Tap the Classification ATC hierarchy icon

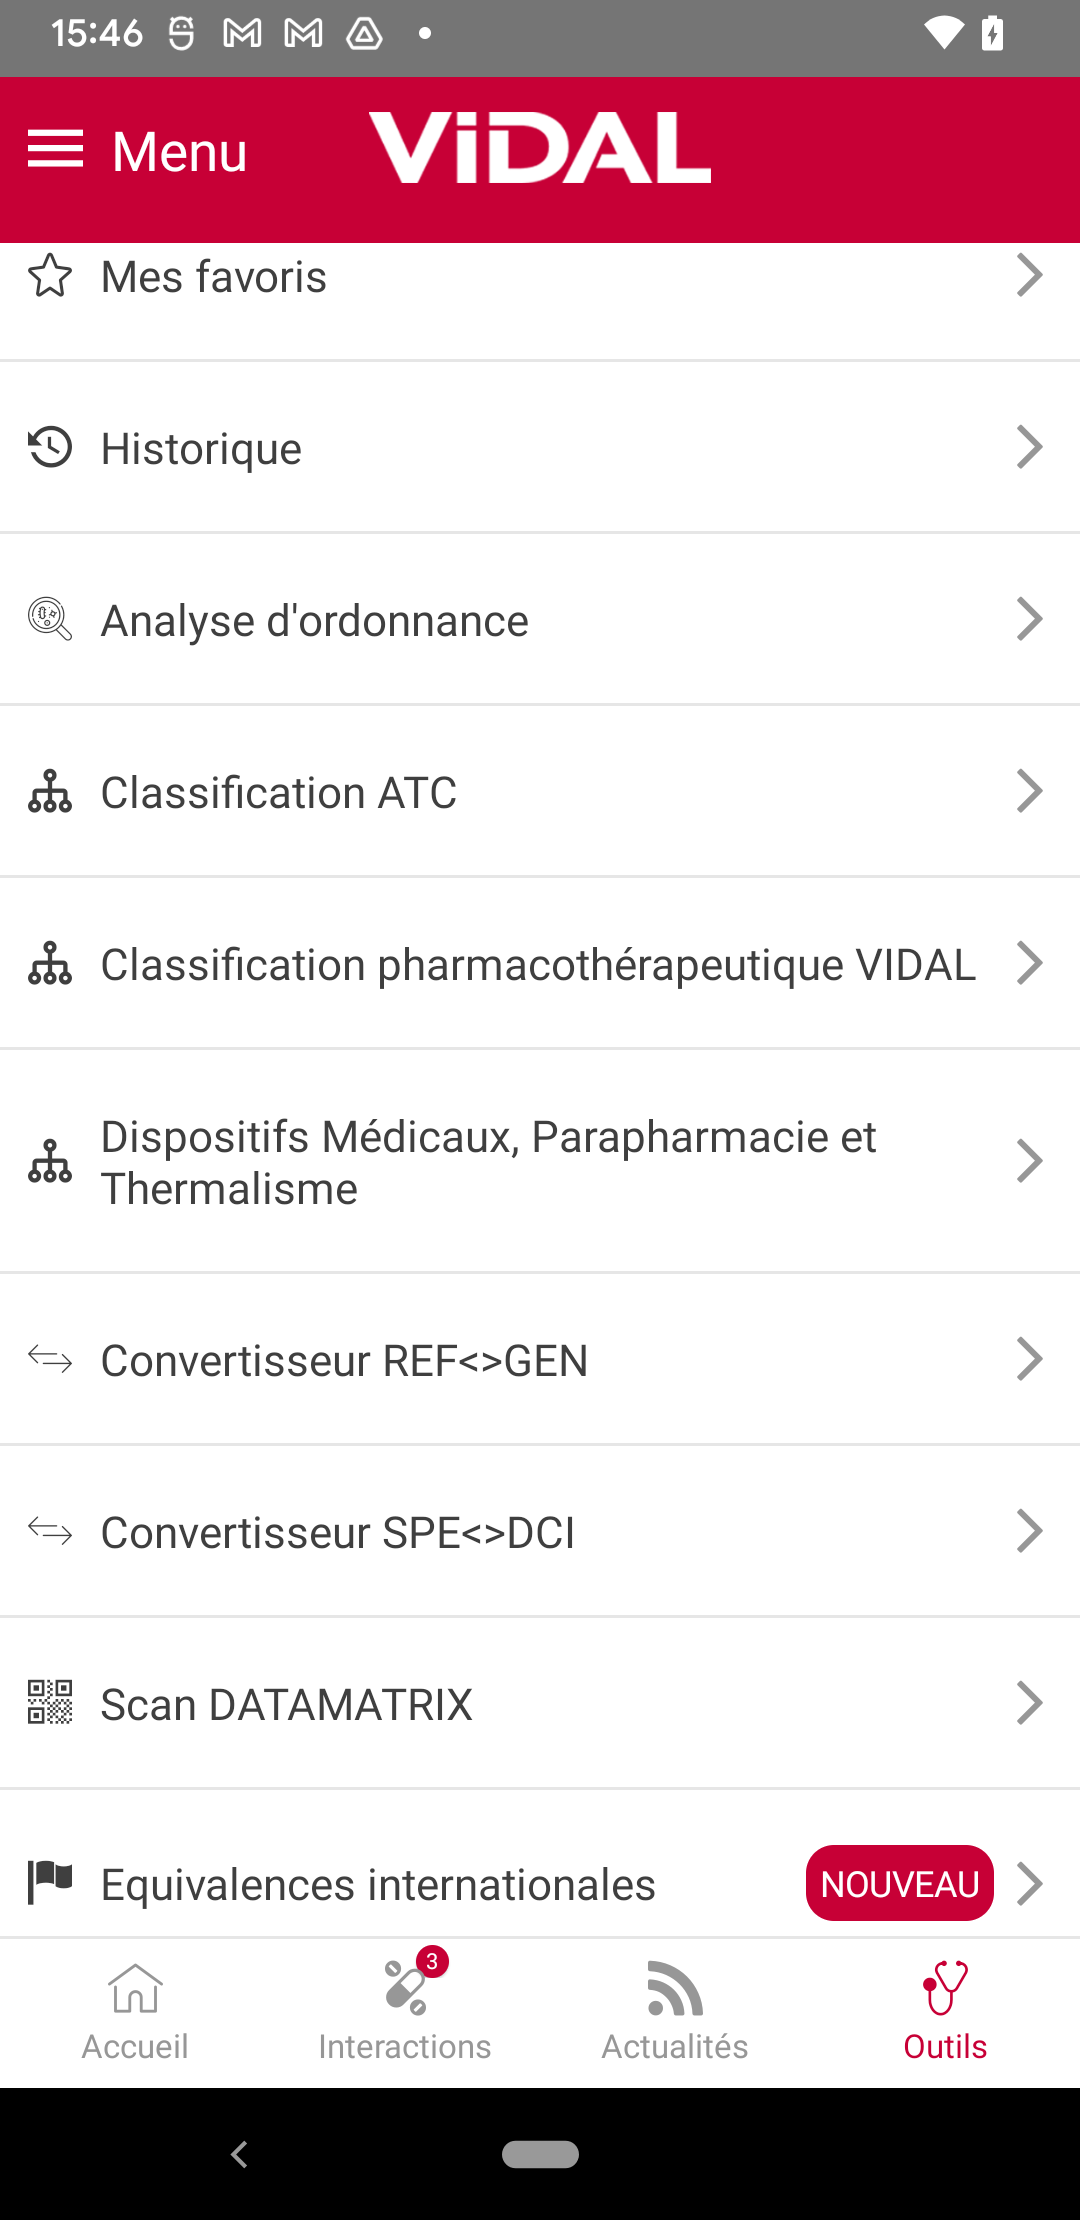(50, 791)
